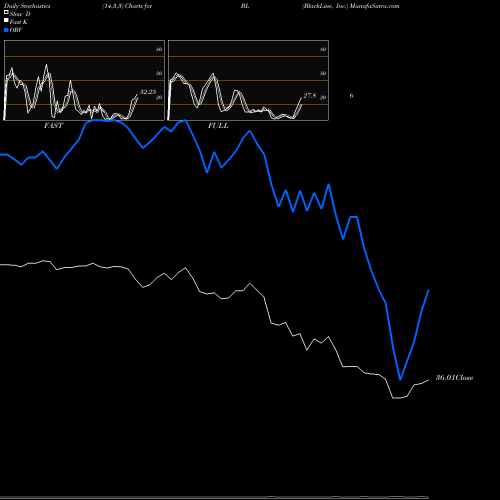Click the 32.25 value in the FAST chart
The width and height of the screenshot is (500, 500).
[x=148, y=92]
